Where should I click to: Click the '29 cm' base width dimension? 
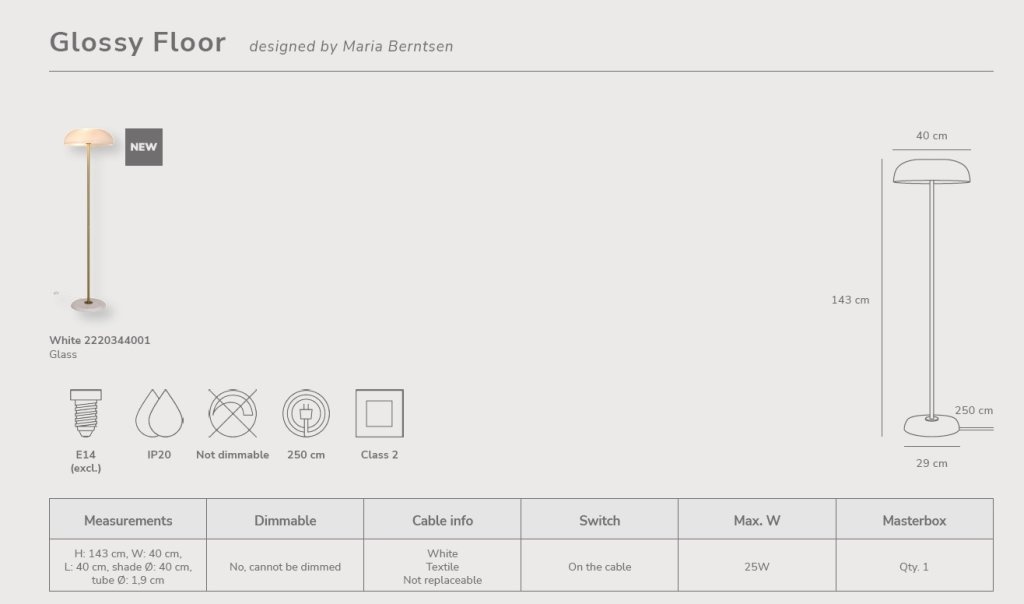point(931,463)
